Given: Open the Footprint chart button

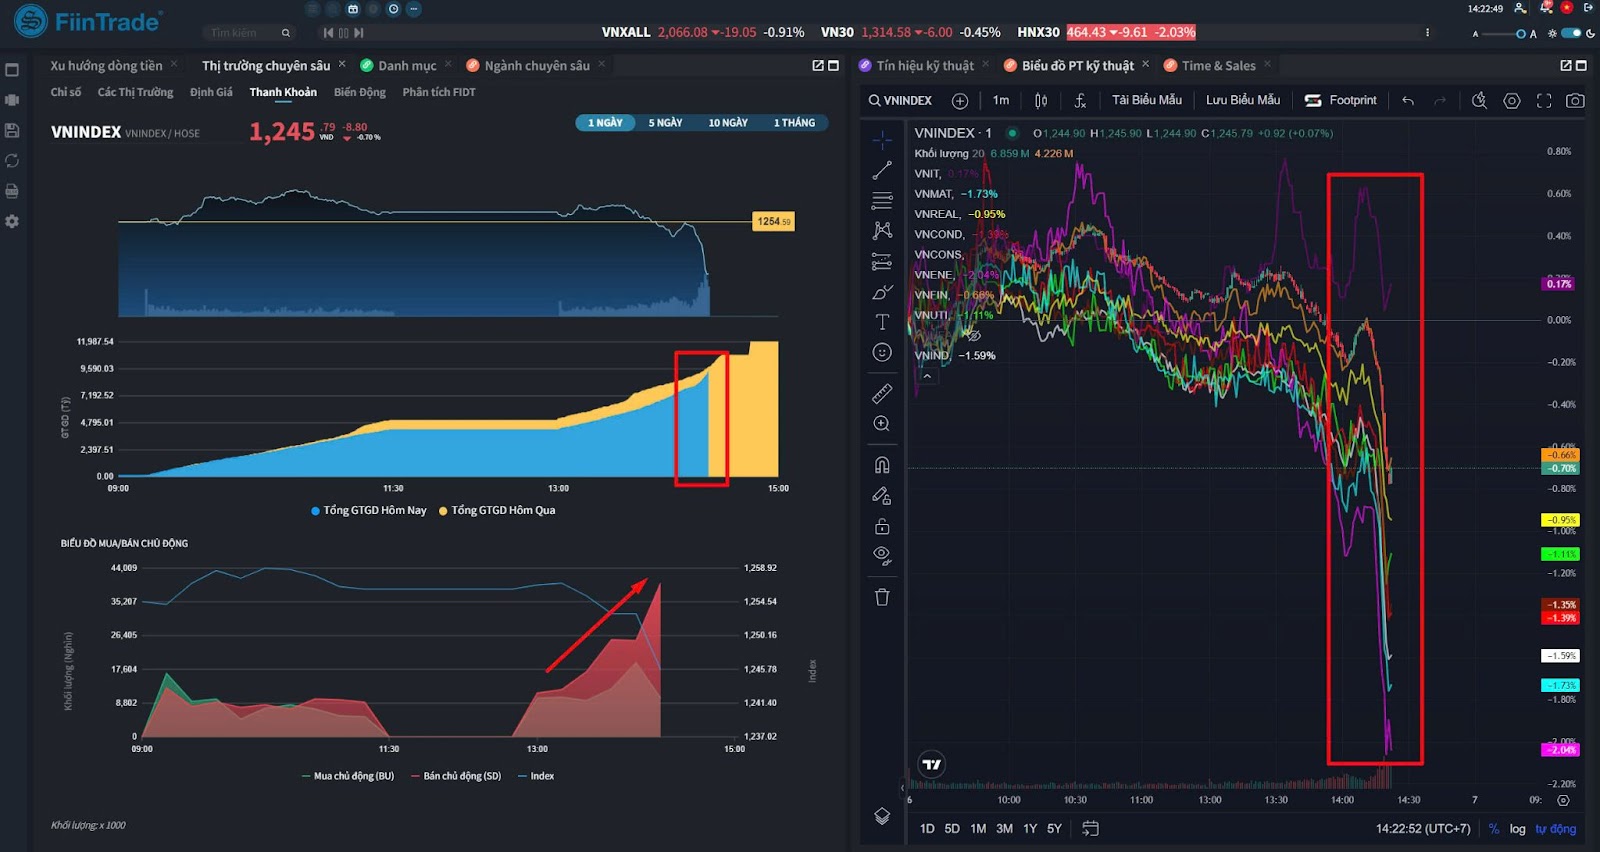Looking at the screenshot, I should 1341,100.
